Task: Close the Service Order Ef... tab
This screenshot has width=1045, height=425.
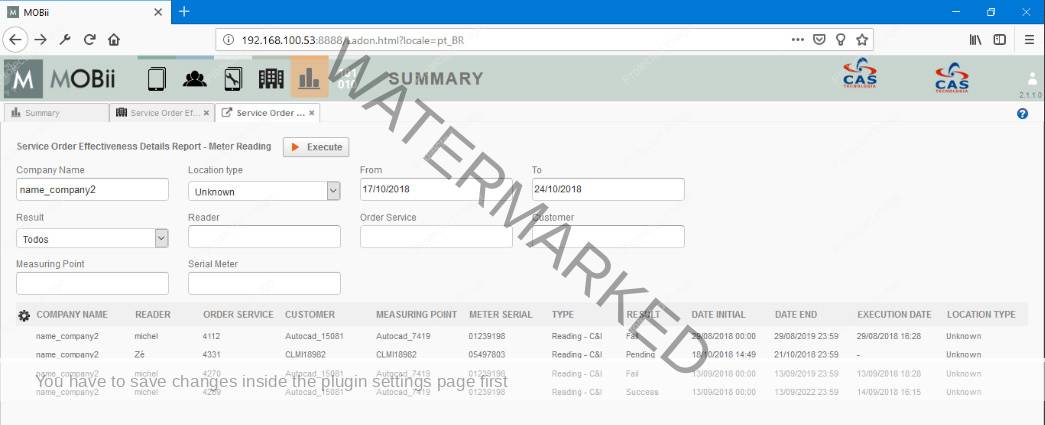Action: 207,113
